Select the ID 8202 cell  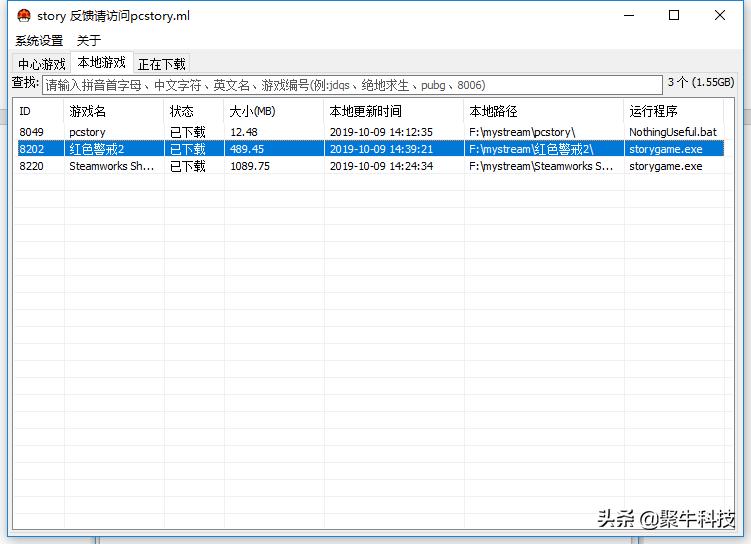[32, 149]
